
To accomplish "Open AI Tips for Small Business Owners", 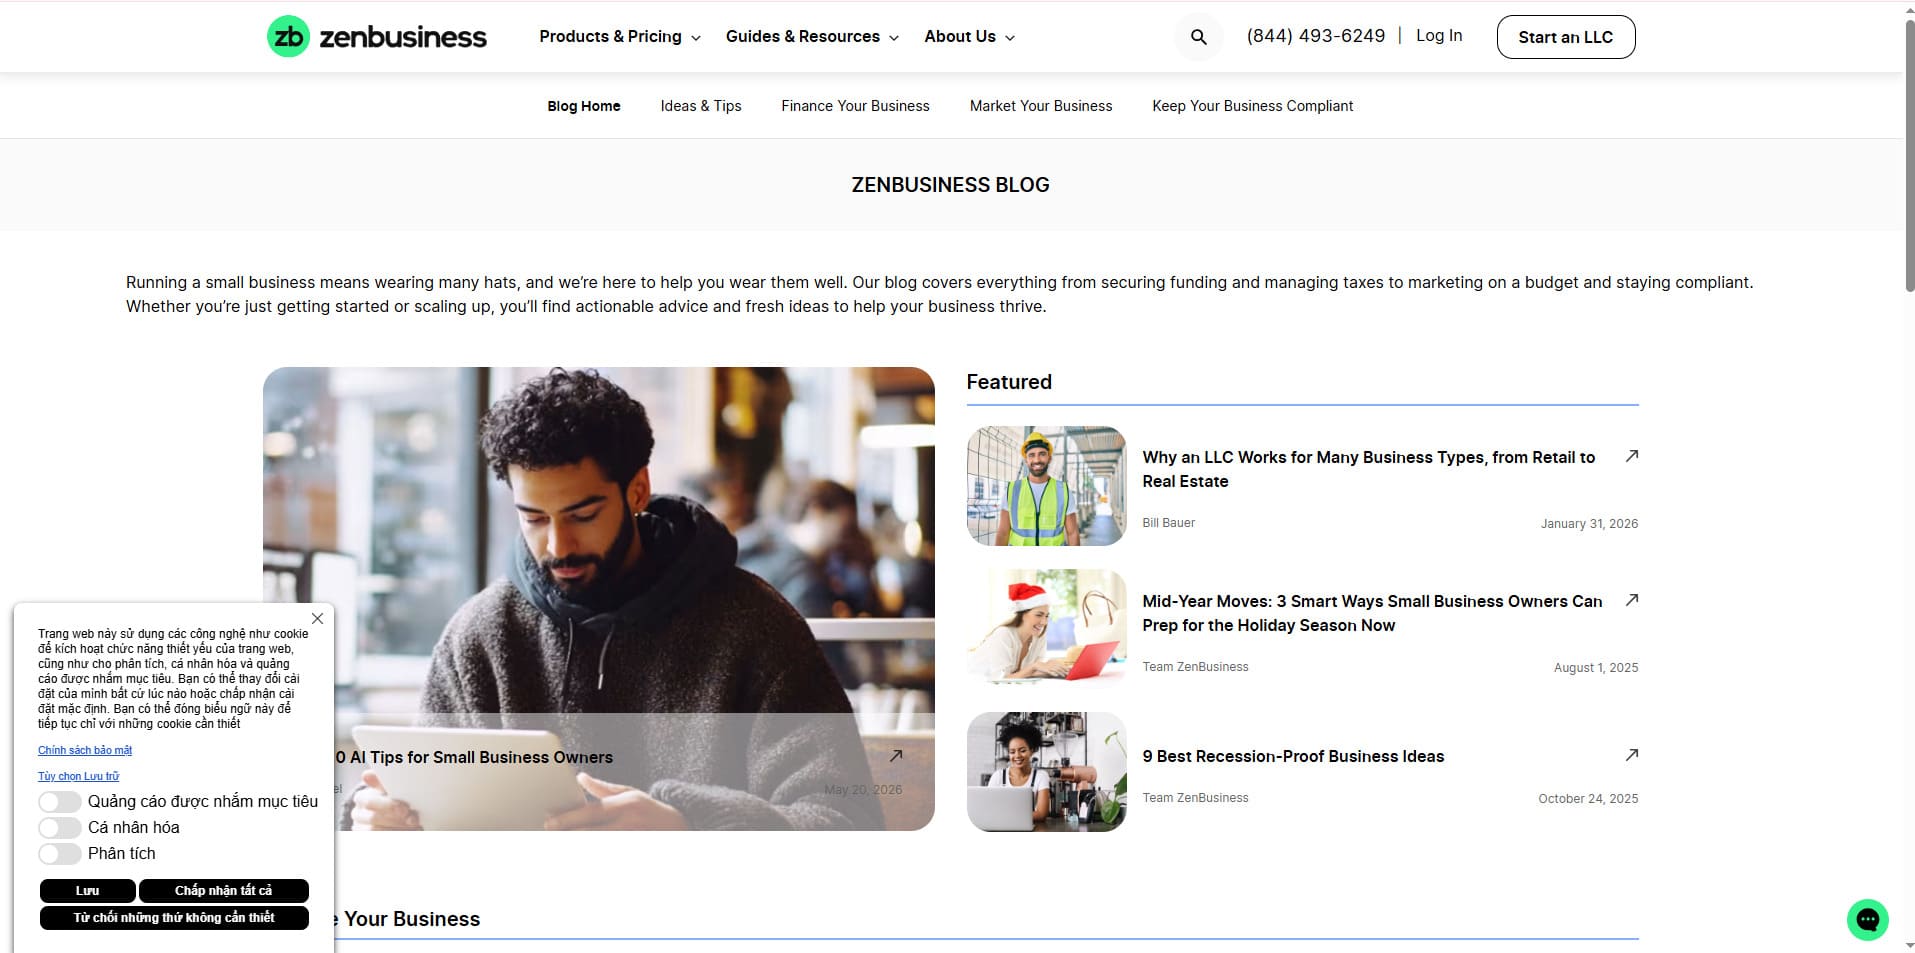I will pos(474,757).
